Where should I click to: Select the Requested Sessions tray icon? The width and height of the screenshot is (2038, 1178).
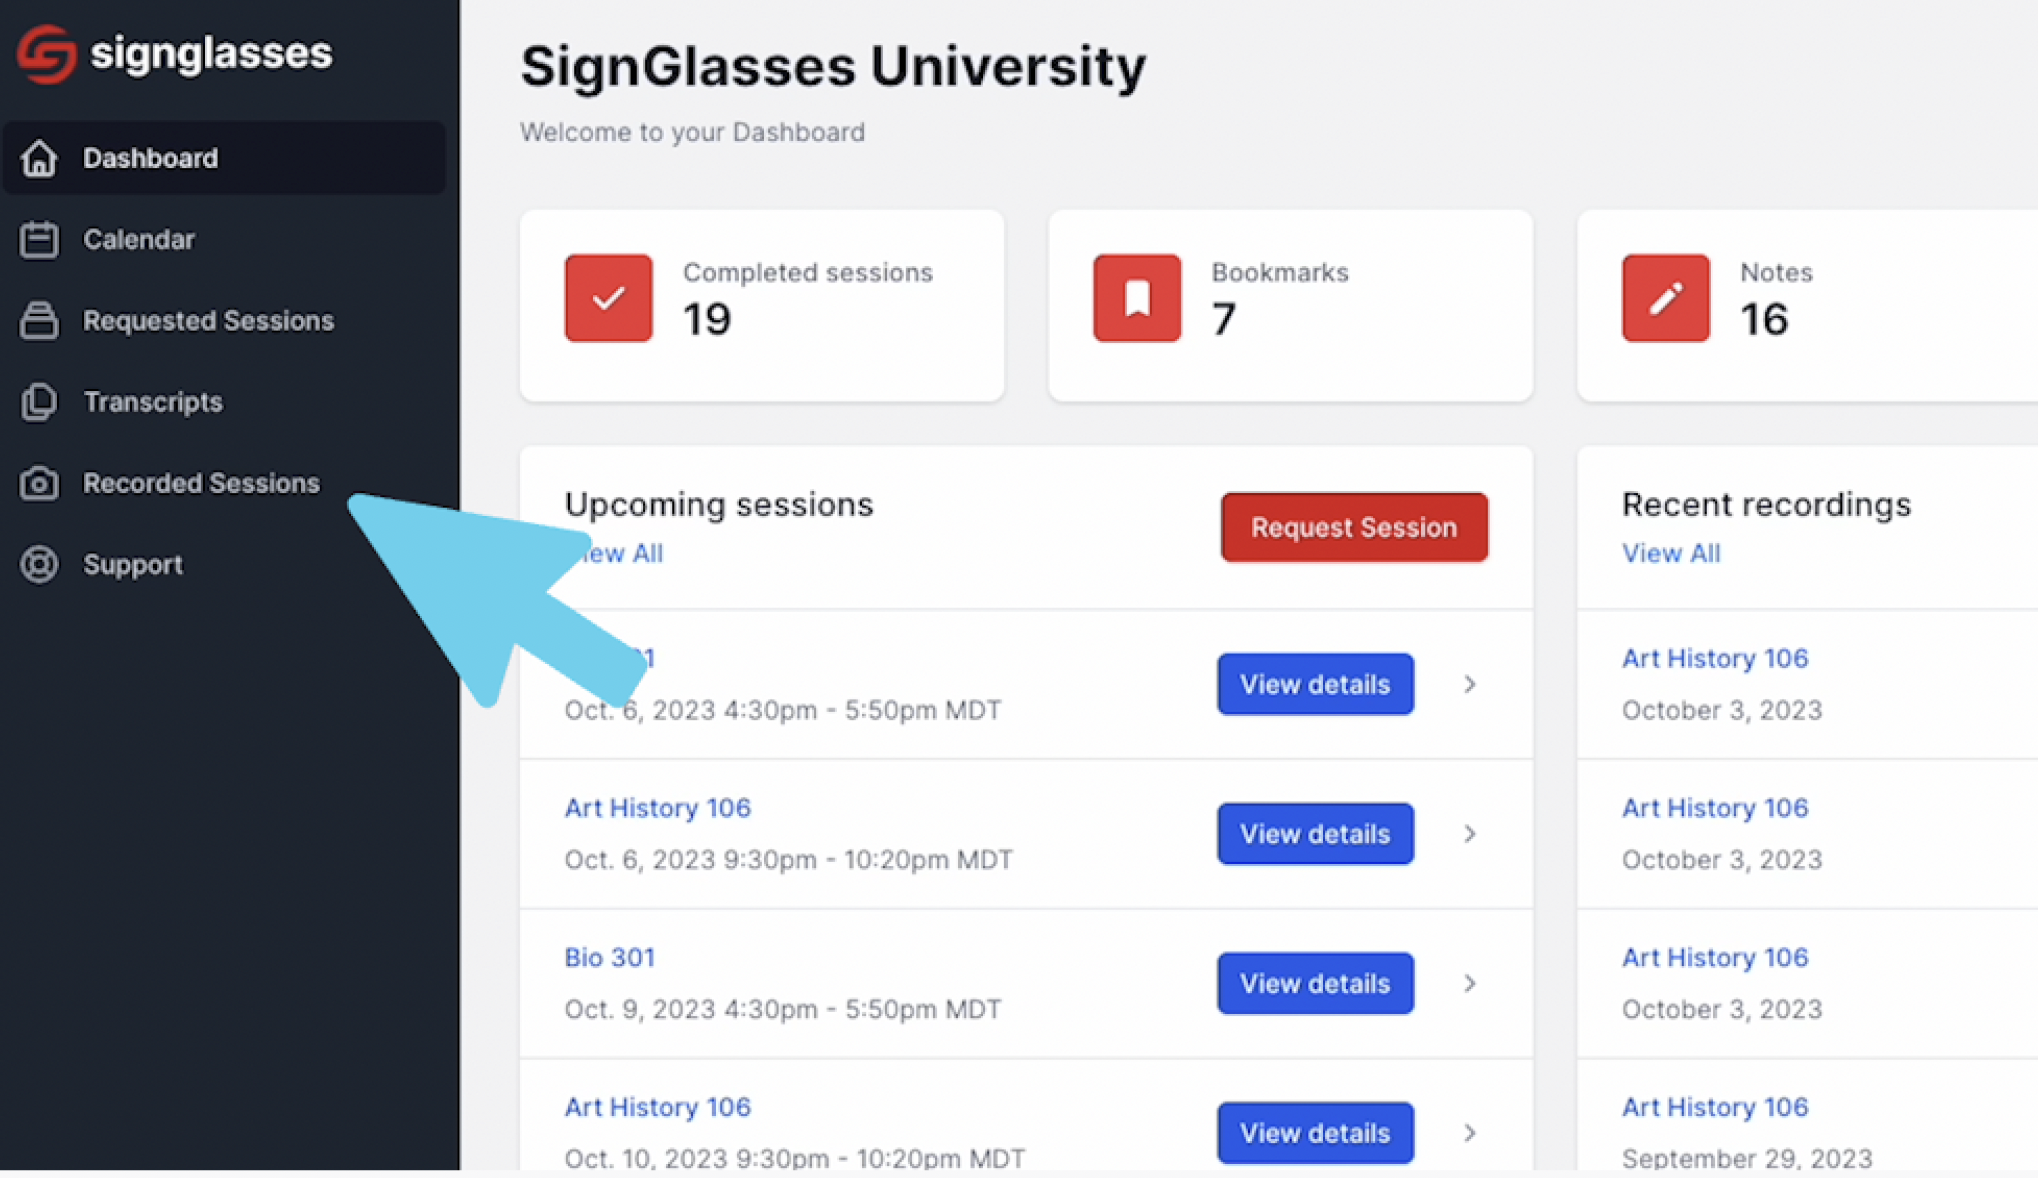39,321
